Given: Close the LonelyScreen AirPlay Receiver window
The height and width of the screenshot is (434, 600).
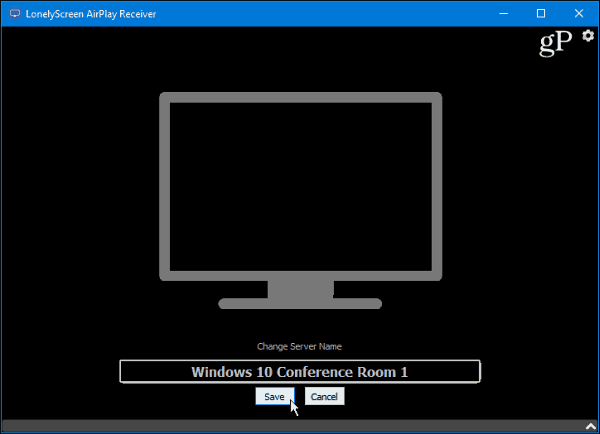Looking at the screenshot, I should click(579, 14).
